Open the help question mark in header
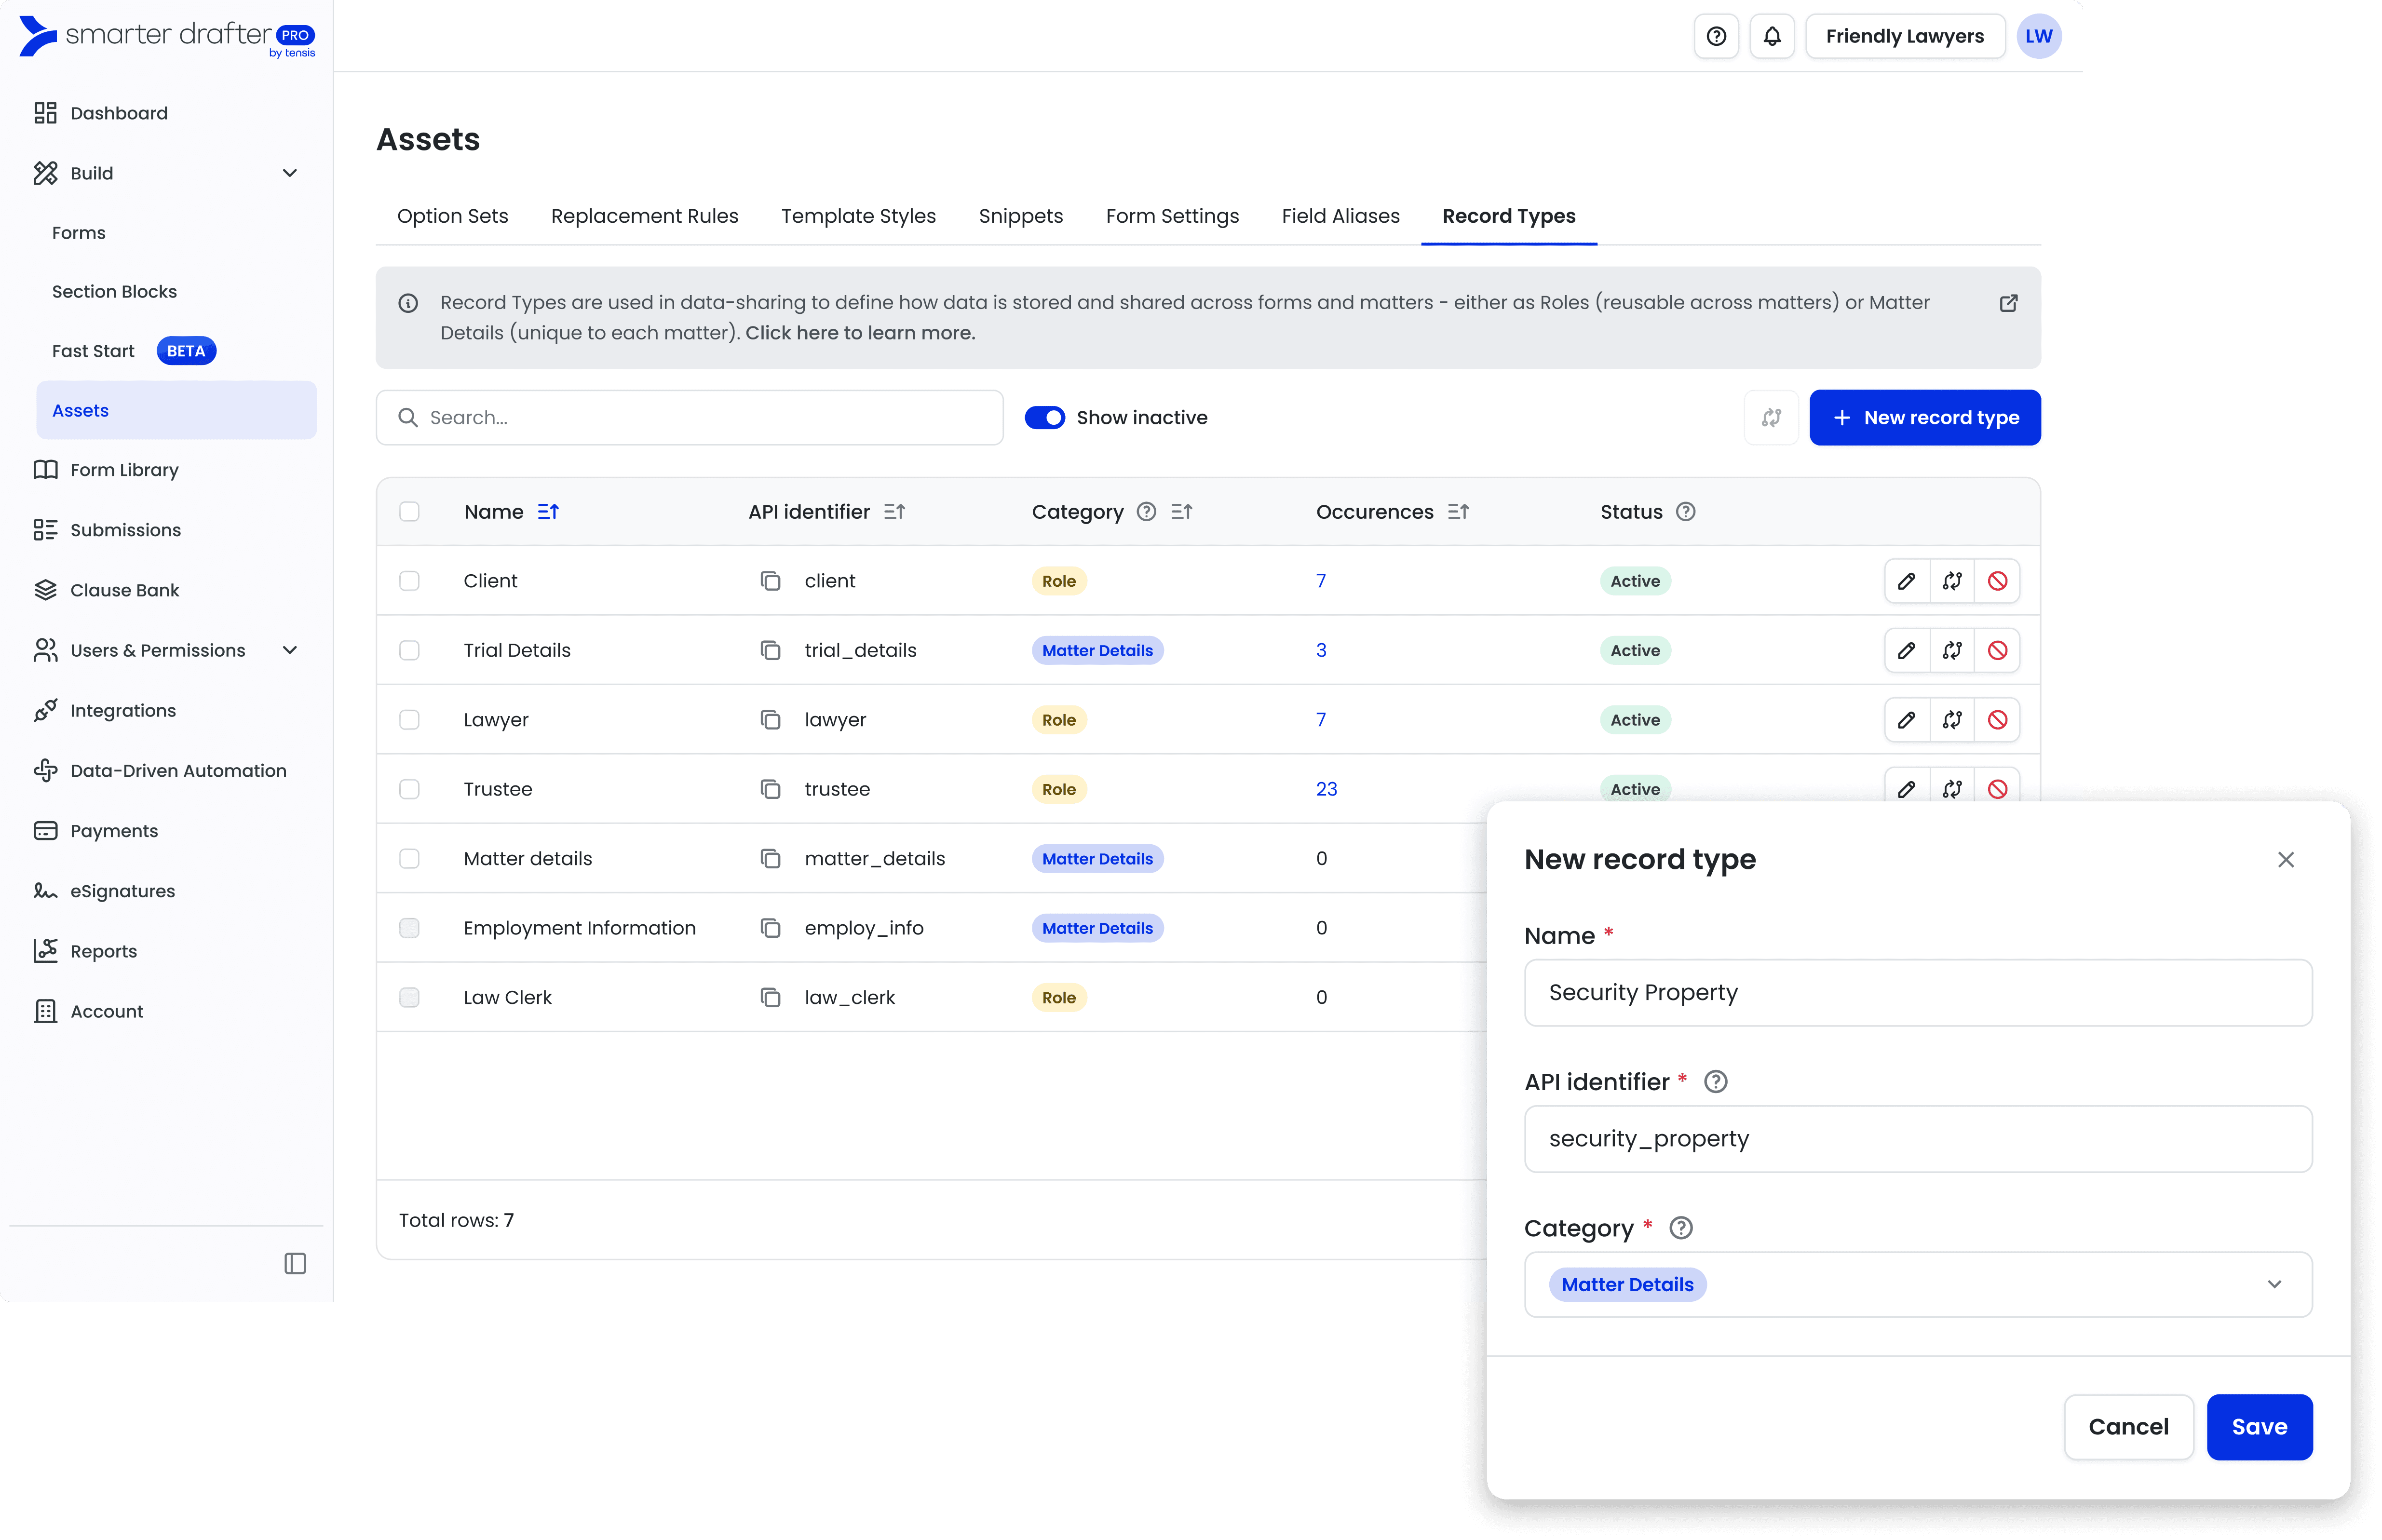 1716,36
